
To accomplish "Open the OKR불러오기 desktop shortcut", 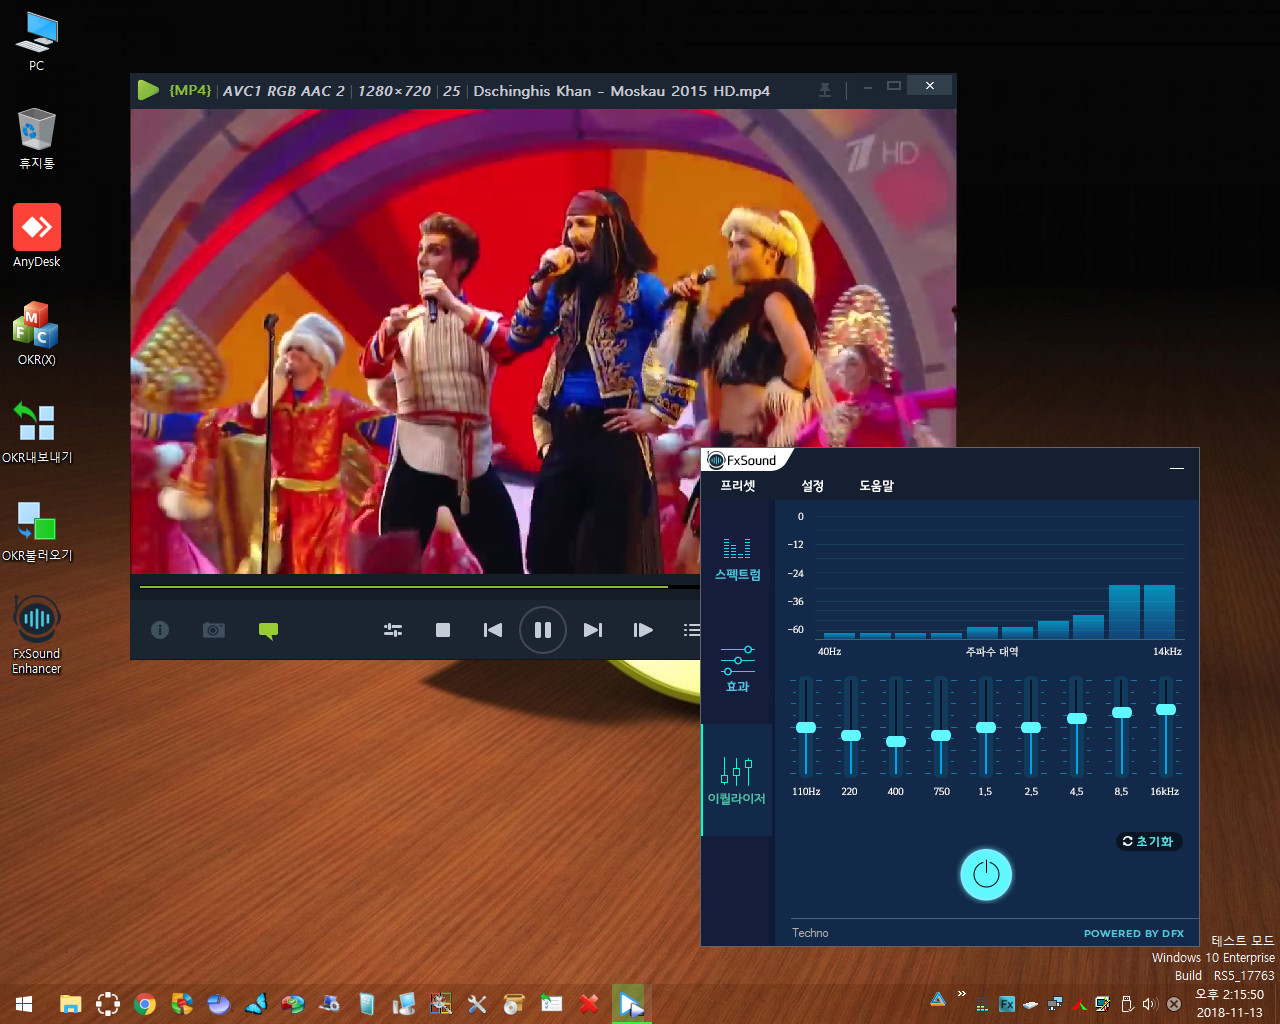I will [37, 530].
